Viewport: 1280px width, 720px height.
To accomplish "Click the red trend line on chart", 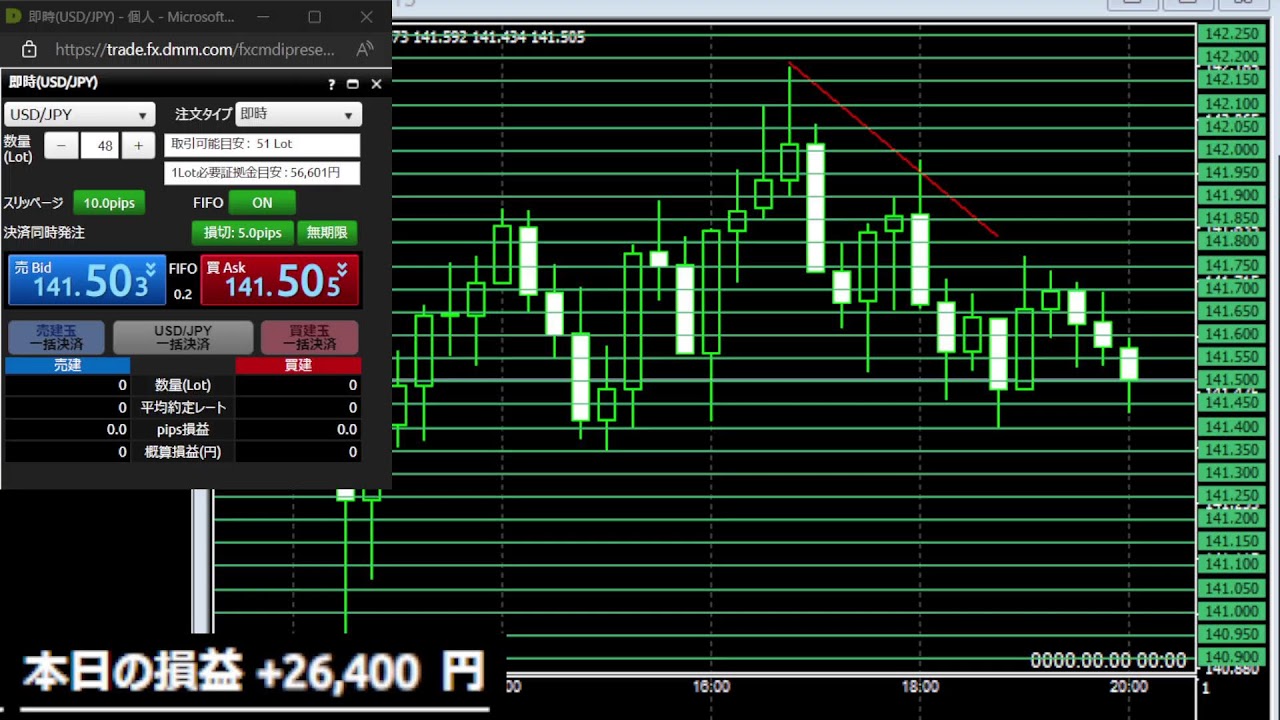I will 893,150.
